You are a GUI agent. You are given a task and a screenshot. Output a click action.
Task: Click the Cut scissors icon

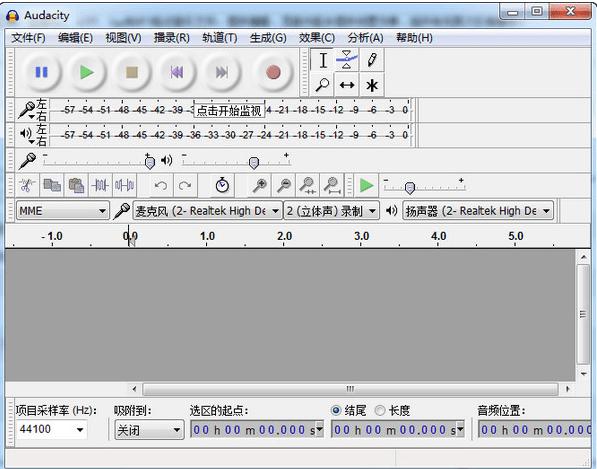(x=27, y=185)
